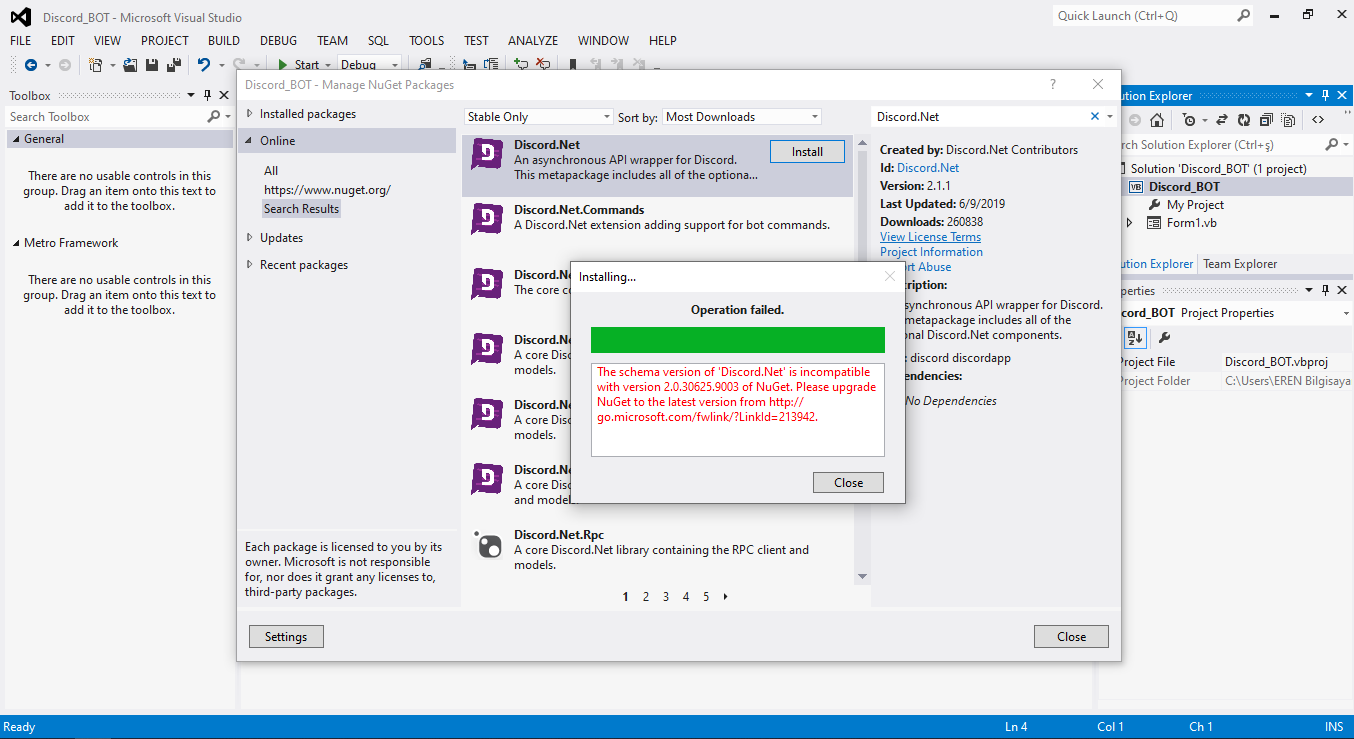Screen dimensions: 1354x739
Task: Expand the Form1.vb tree node
Action: point(1130,223)
